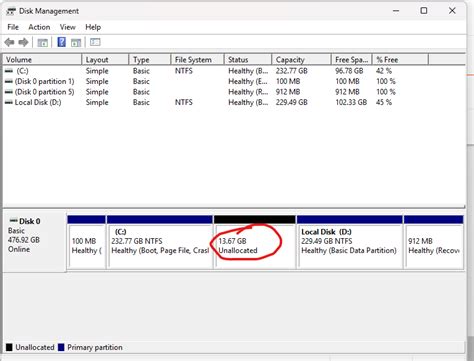
Task: Click the 45 % free cell
Action: click(x=384, y=102)
